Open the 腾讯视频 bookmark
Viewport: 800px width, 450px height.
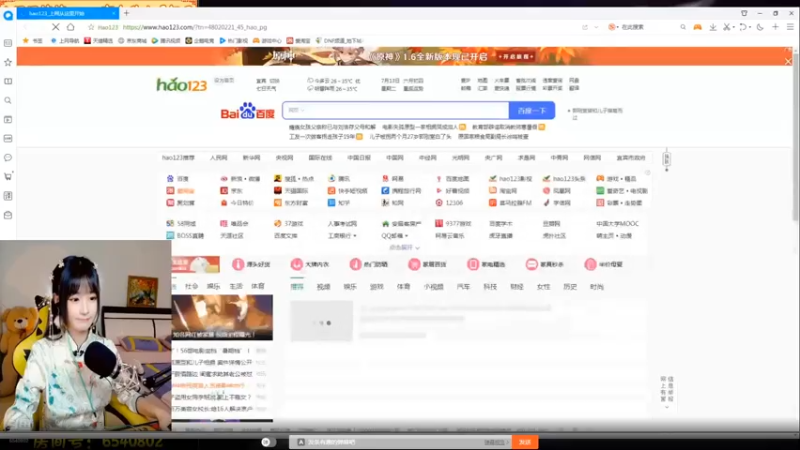click(166, 41)
